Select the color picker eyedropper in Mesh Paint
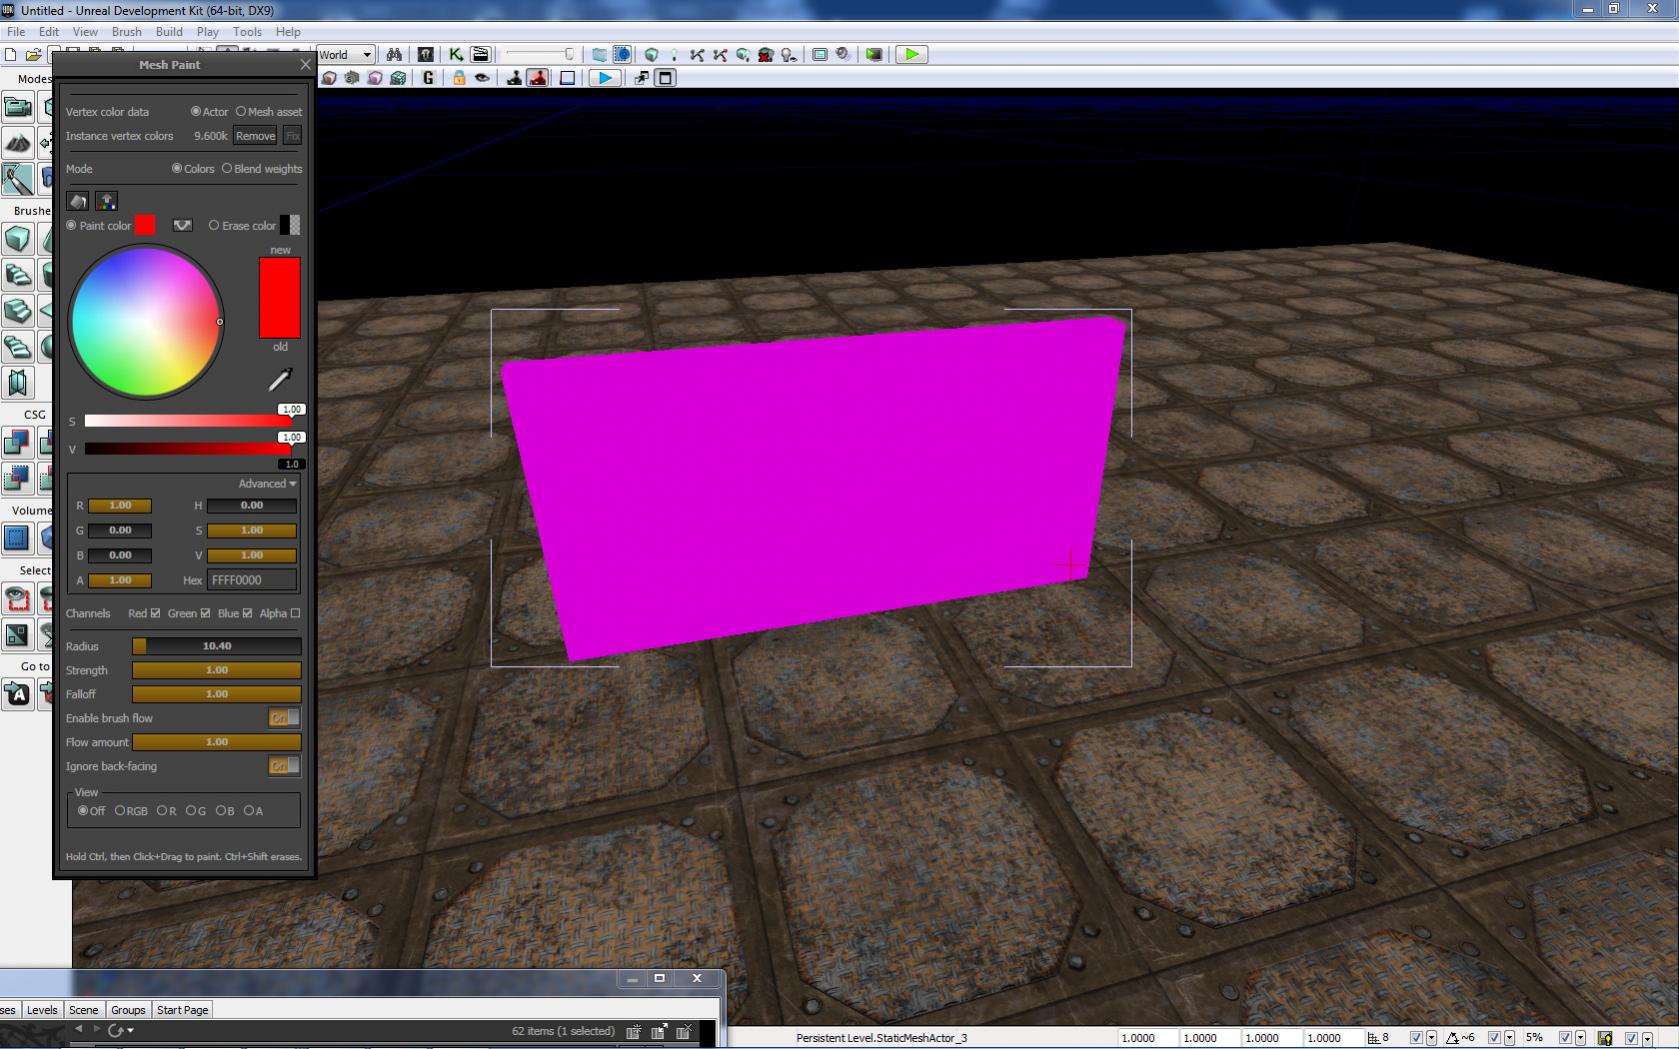This screenshot has width=1679, height=1049. (281, 379)
